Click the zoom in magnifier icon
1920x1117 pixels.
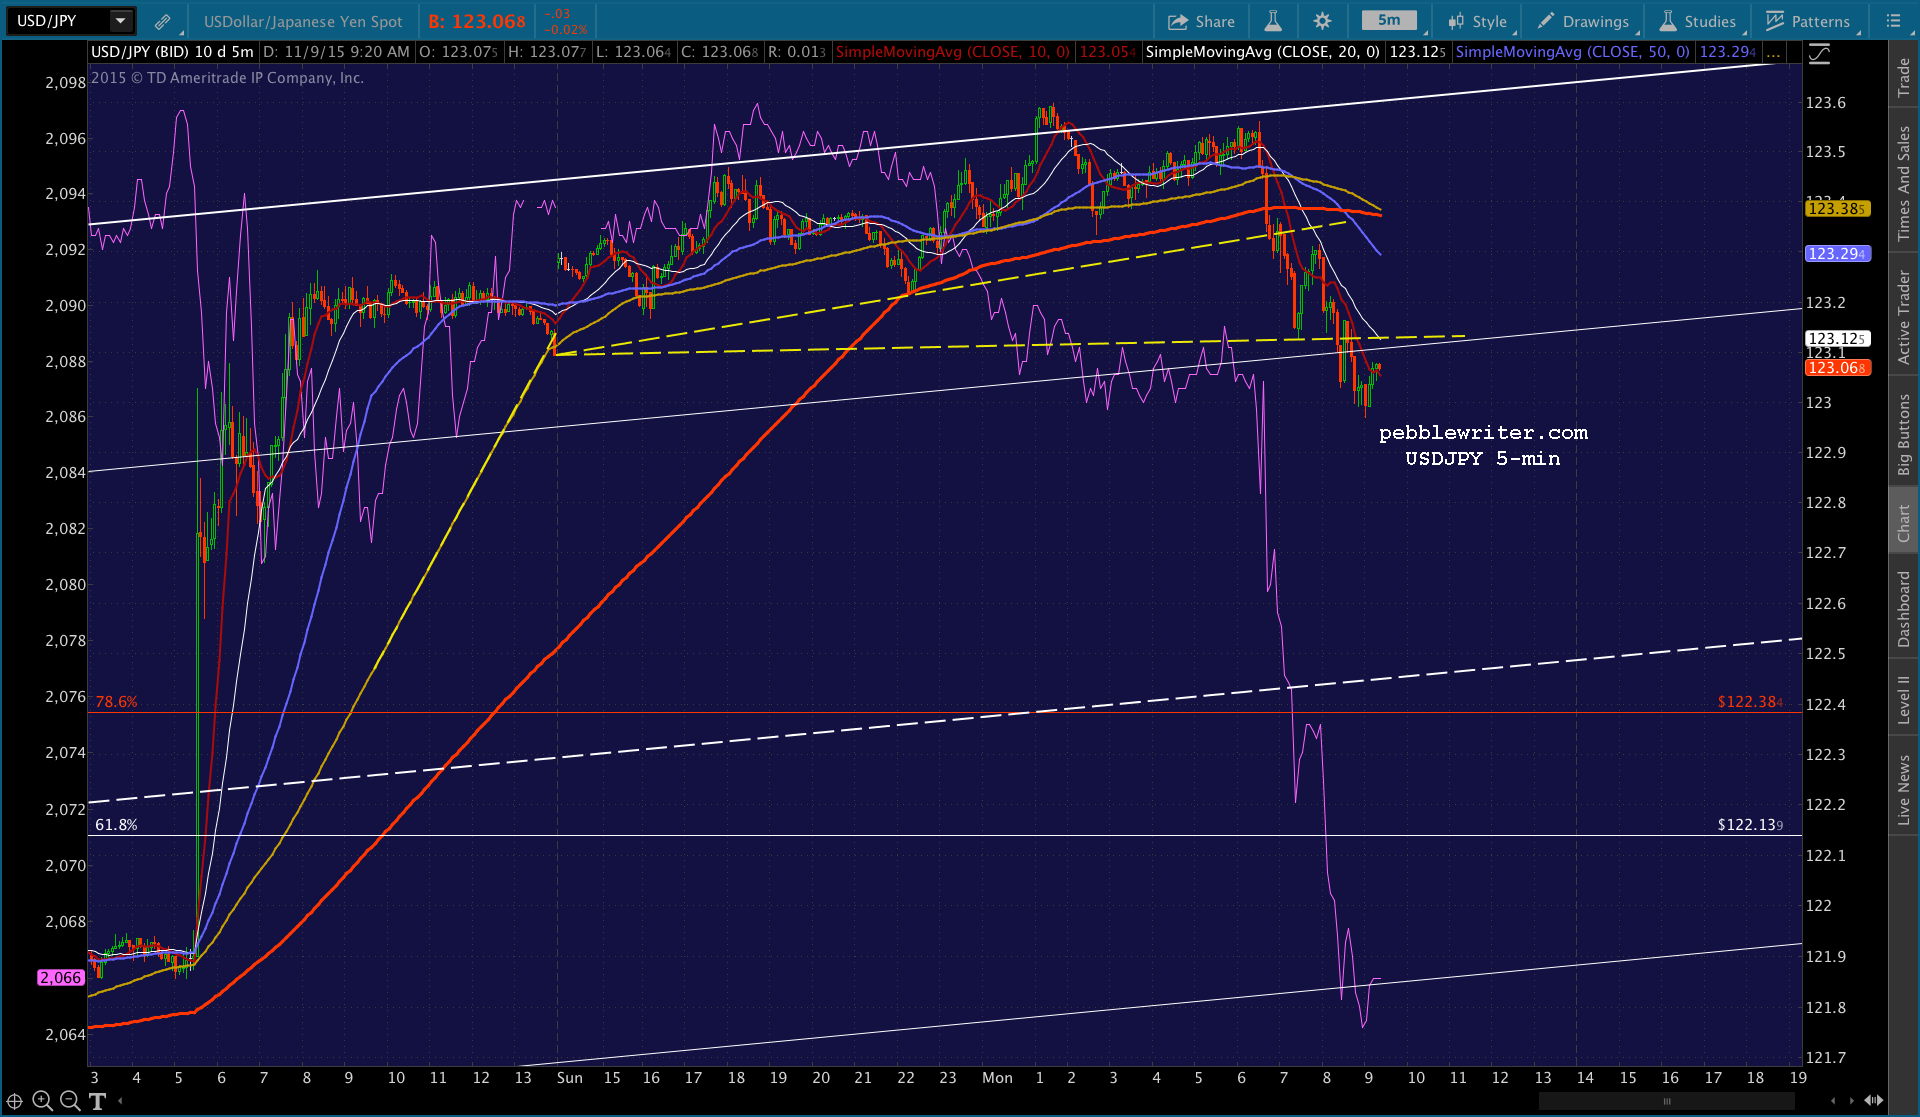coord(42,1101)
